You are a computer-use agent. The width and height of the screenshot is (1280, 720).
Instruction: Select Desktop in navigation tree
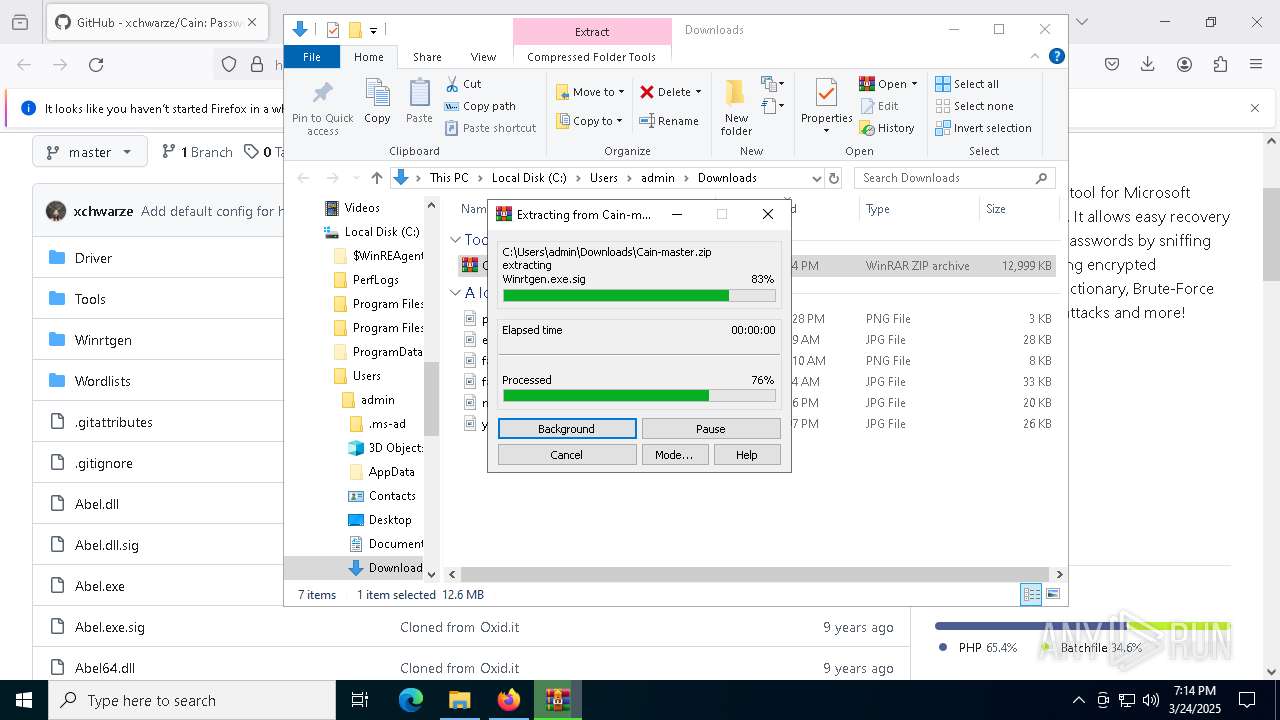pos(390,520)
